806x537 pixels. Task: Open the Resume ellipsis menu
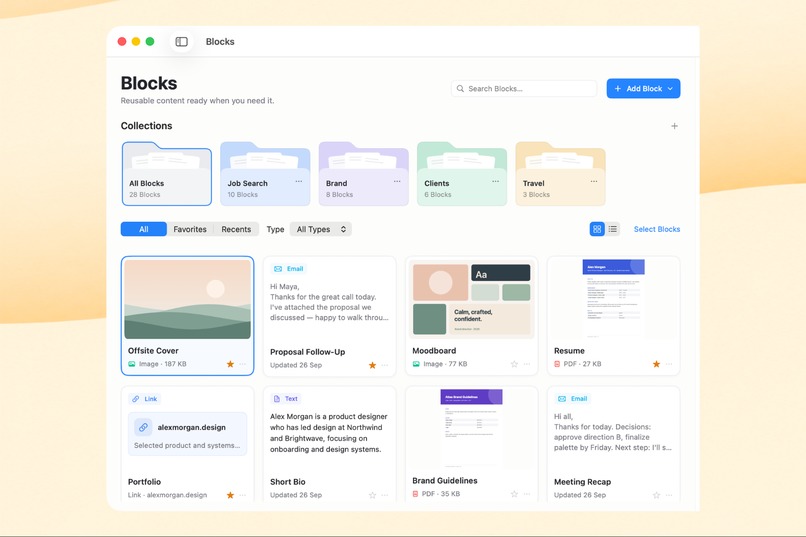click(669, 364)
